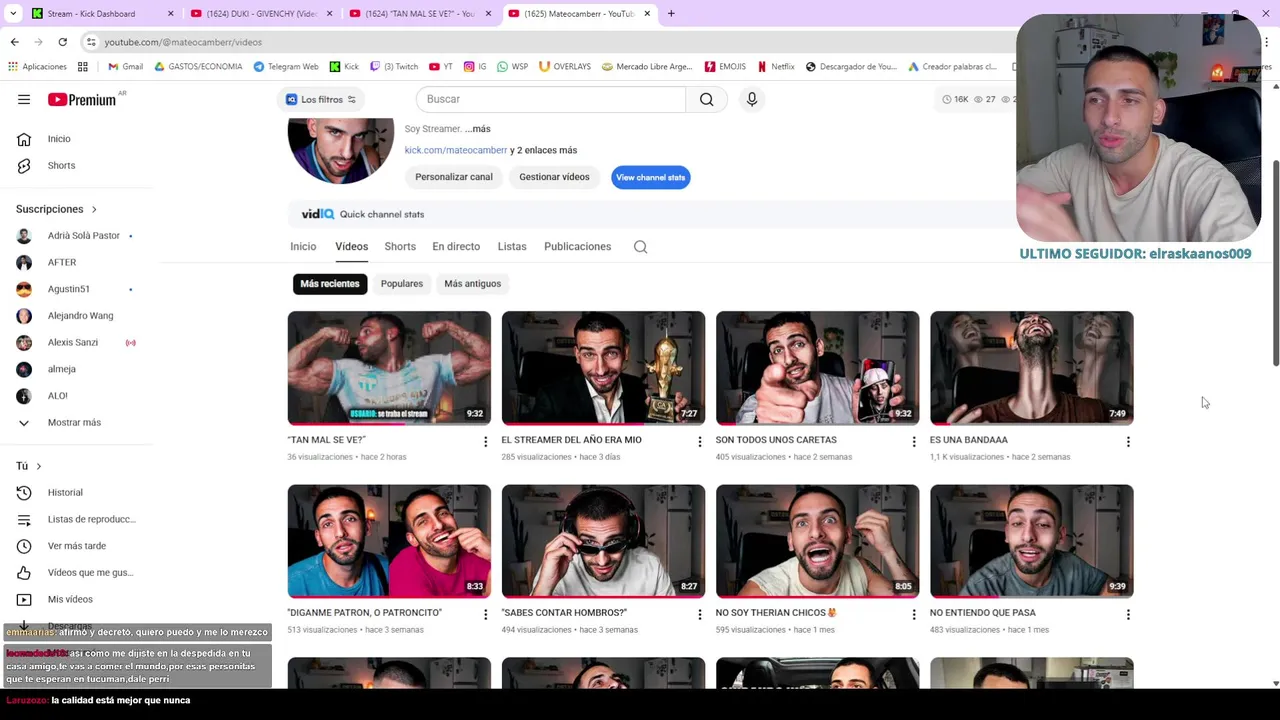The height and width of the screenshot is (720, 1280).
Task: Open Netflix bookmark
Action: pyautogui.click(x=775, y=67)
